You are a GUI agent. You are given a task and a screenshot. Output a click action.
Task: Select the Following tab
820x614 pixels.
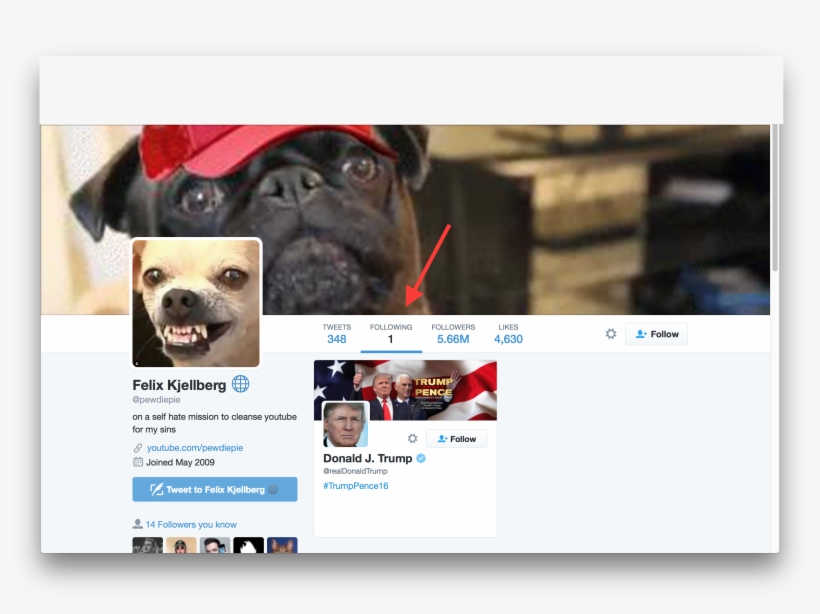click(x=390, y=334)
